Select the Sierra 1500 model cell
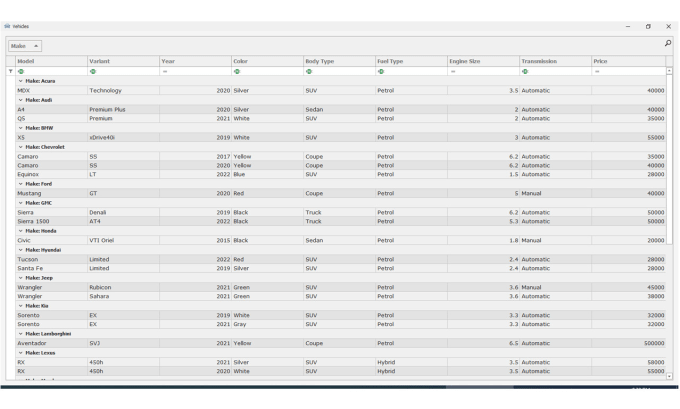680x409 pixels. tap(51, 221)
